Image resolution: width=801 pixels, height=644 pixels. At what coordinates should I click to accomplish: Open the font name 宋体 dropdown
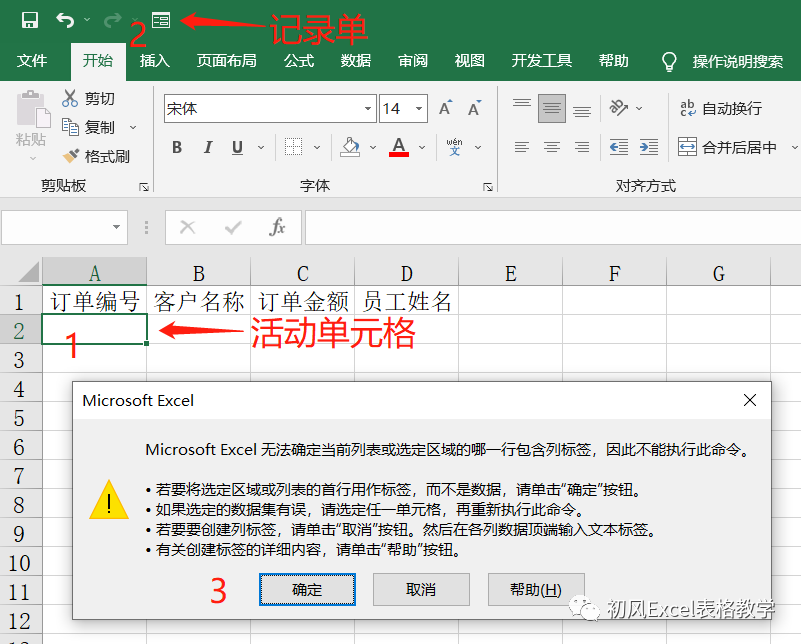[368, 108]
